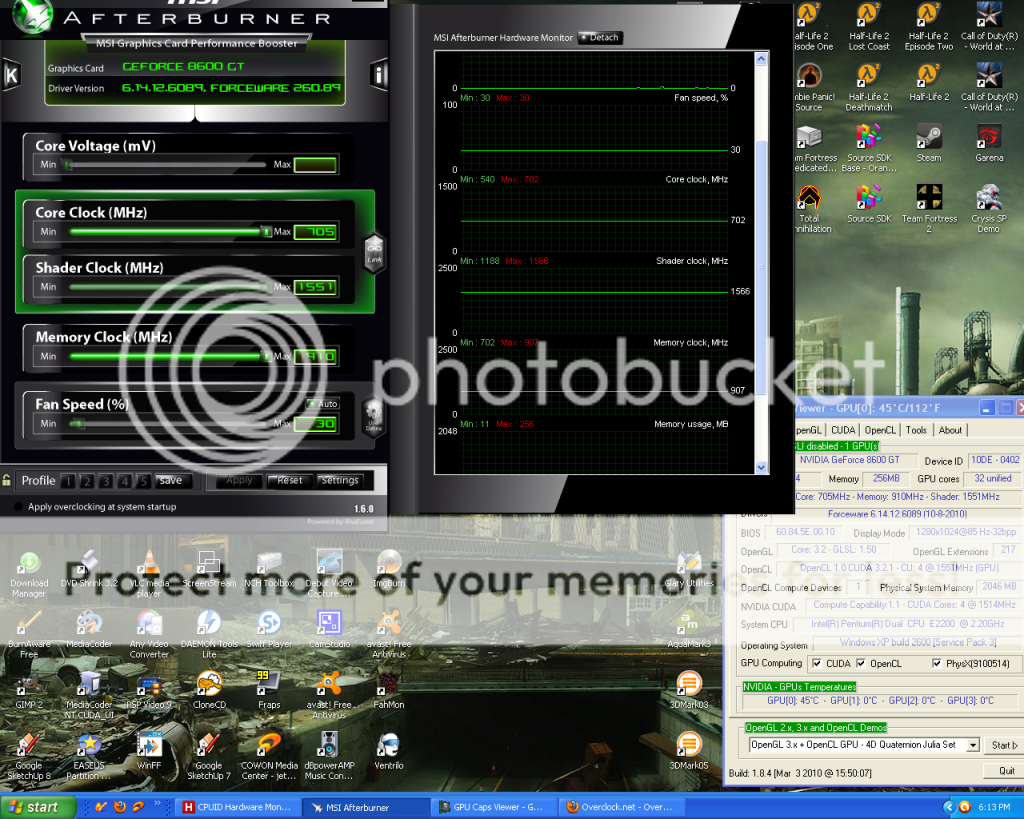This screenshot has height=819, width=1024.
Task: Click the info icon beside the graphics card panel
Action: coord(378,75)
